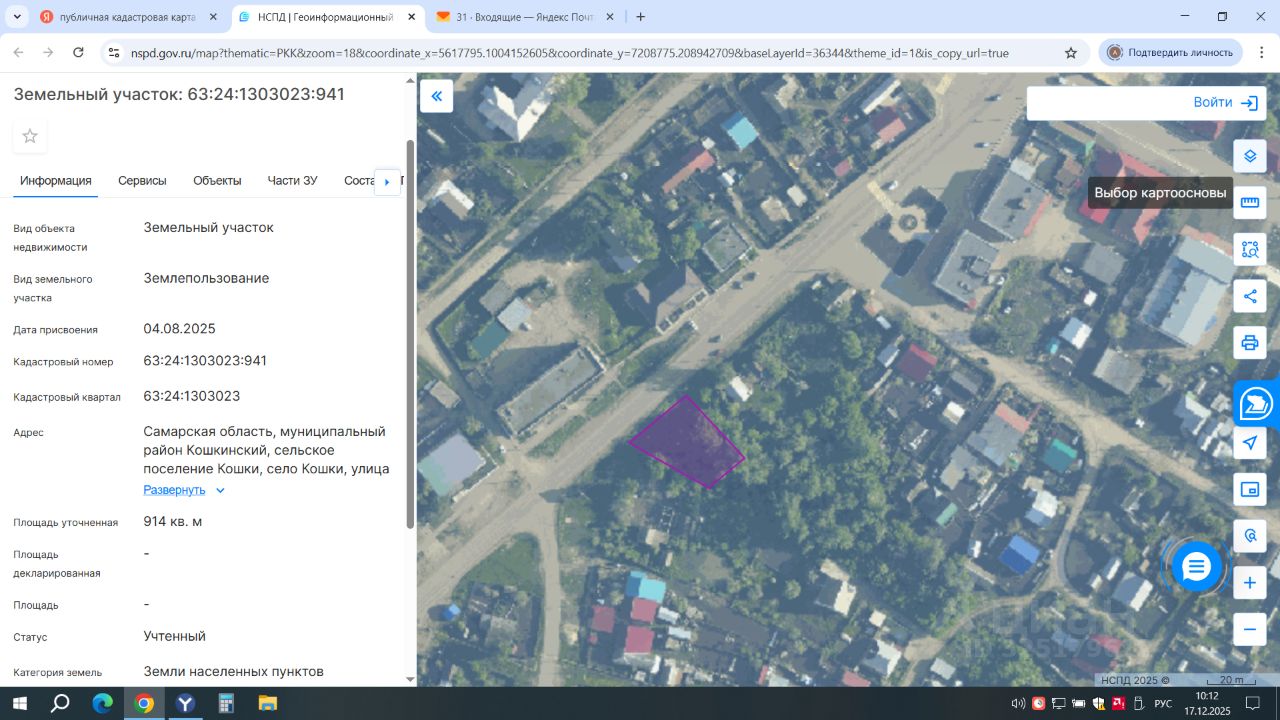The height and width of the screenshot is (720, 1280).
Task: Focus the browser address bar URL
Action: 570,53
